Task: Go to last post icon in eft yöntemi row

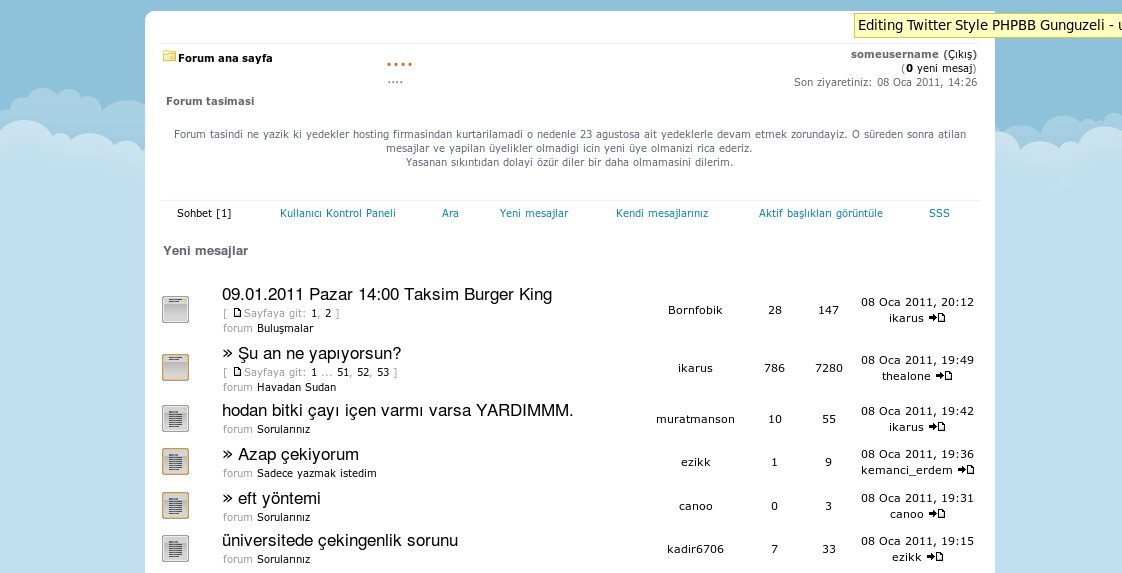Action: [937, 513]
